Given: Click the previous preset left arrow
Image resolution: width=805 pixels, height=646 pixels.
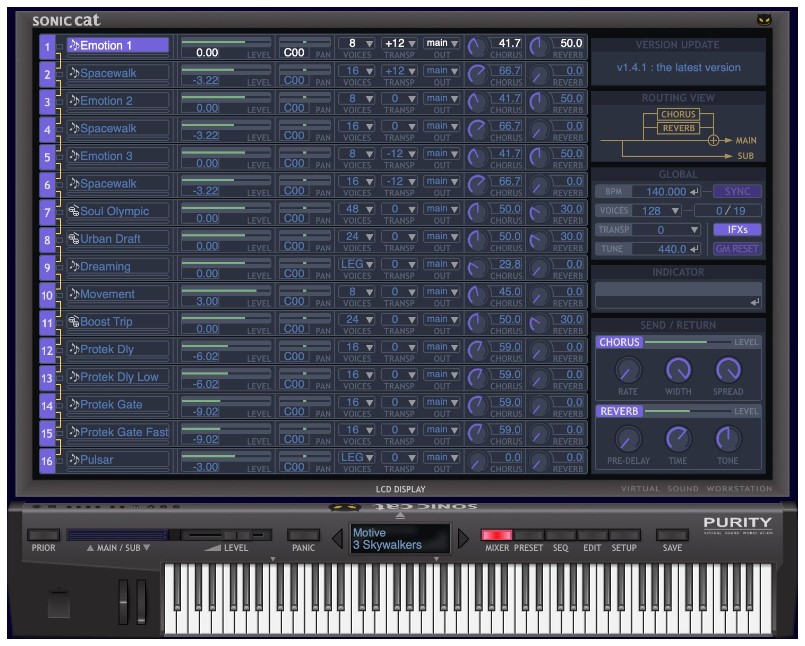Looking at the screenshot, I should [x=337, y=538].
